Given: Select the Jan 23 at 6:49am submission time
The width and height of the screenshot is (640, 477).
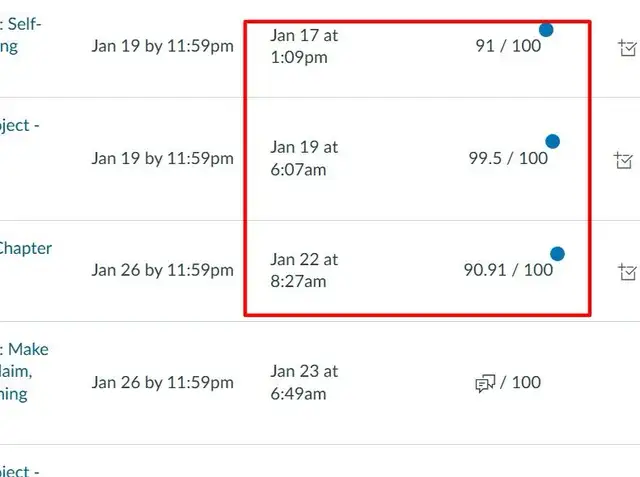Looking at the screenshot, I should click(304, 382).
